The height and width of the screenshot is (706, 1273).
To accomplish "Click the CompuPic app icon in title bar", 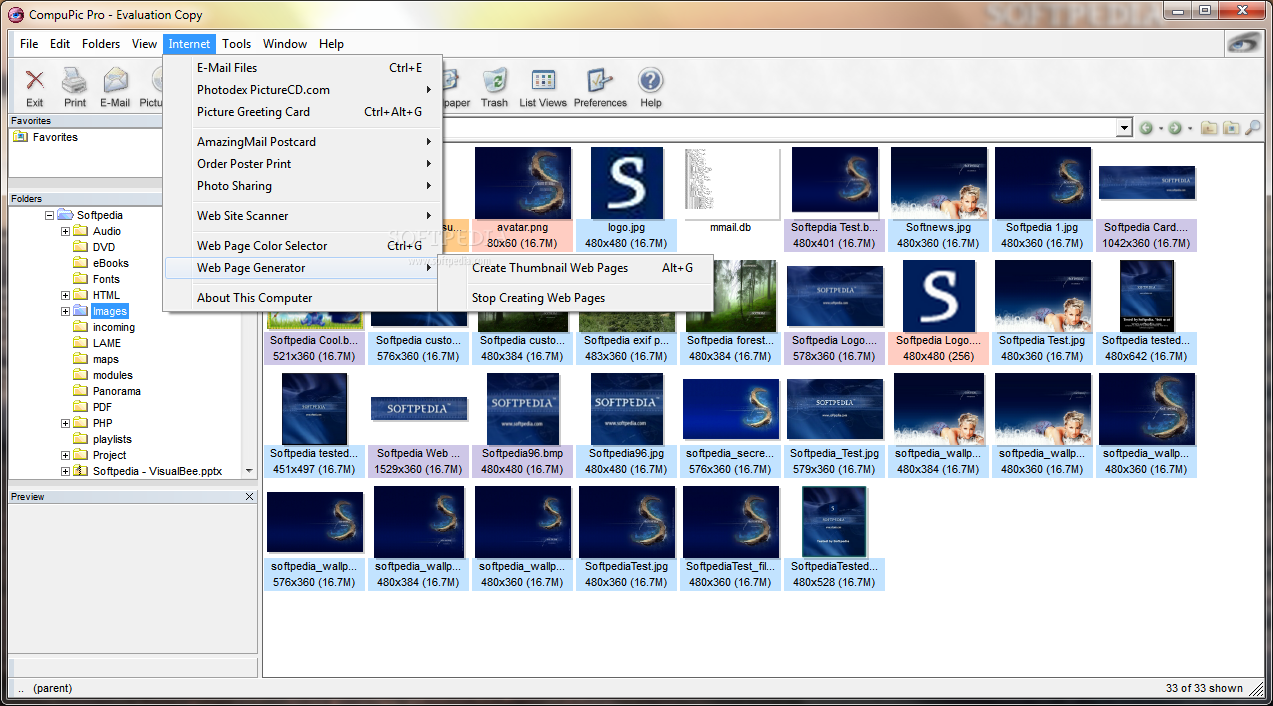I will point(16,14).
